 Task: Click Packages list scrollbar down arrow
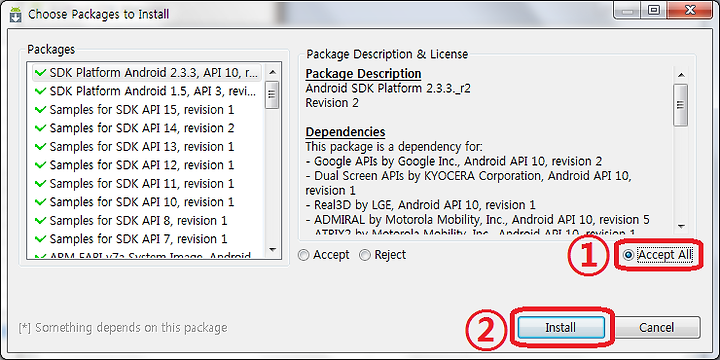(272, 249)
